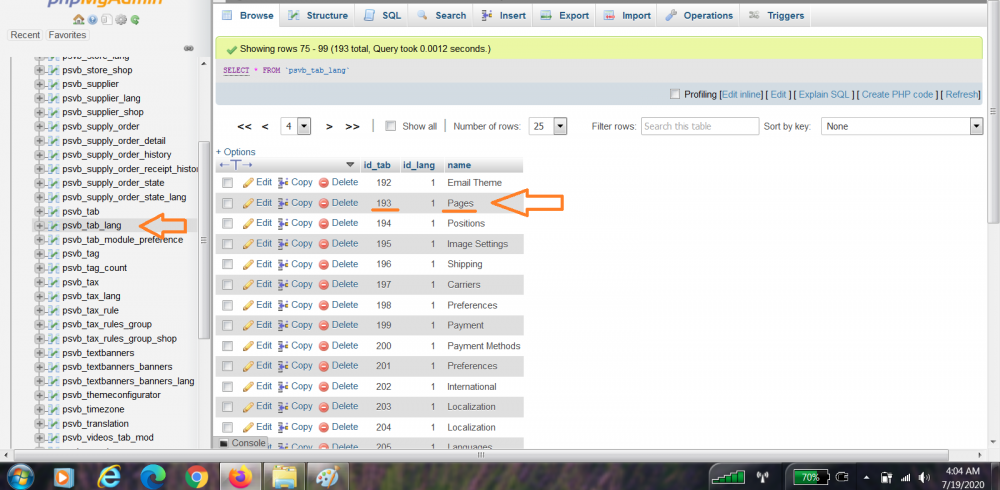
Task: Expand psvb_tag_count tree node
Action: [40, 268]
